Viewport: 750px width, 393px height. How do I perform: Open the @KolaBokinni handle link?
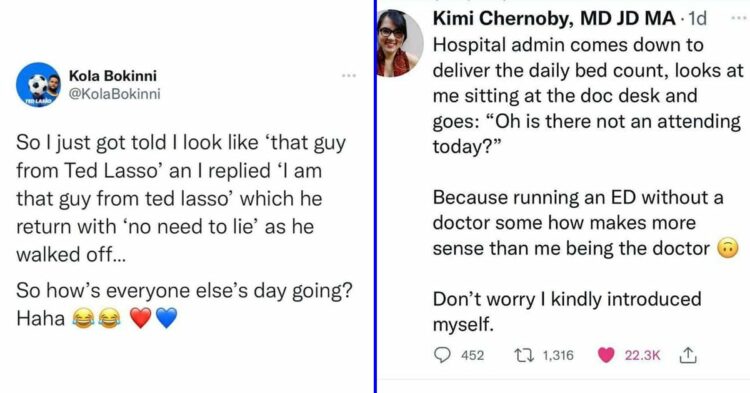114,94
